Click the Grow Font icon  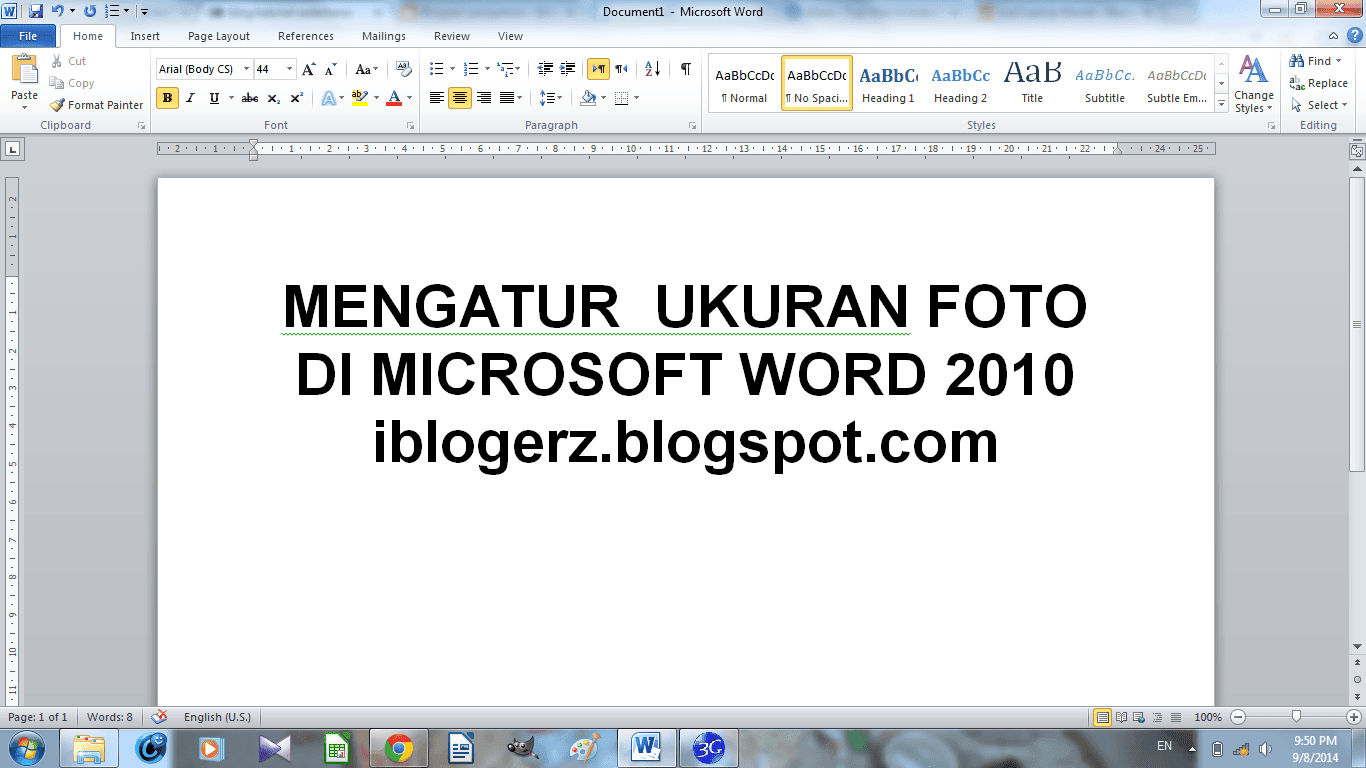309,69
